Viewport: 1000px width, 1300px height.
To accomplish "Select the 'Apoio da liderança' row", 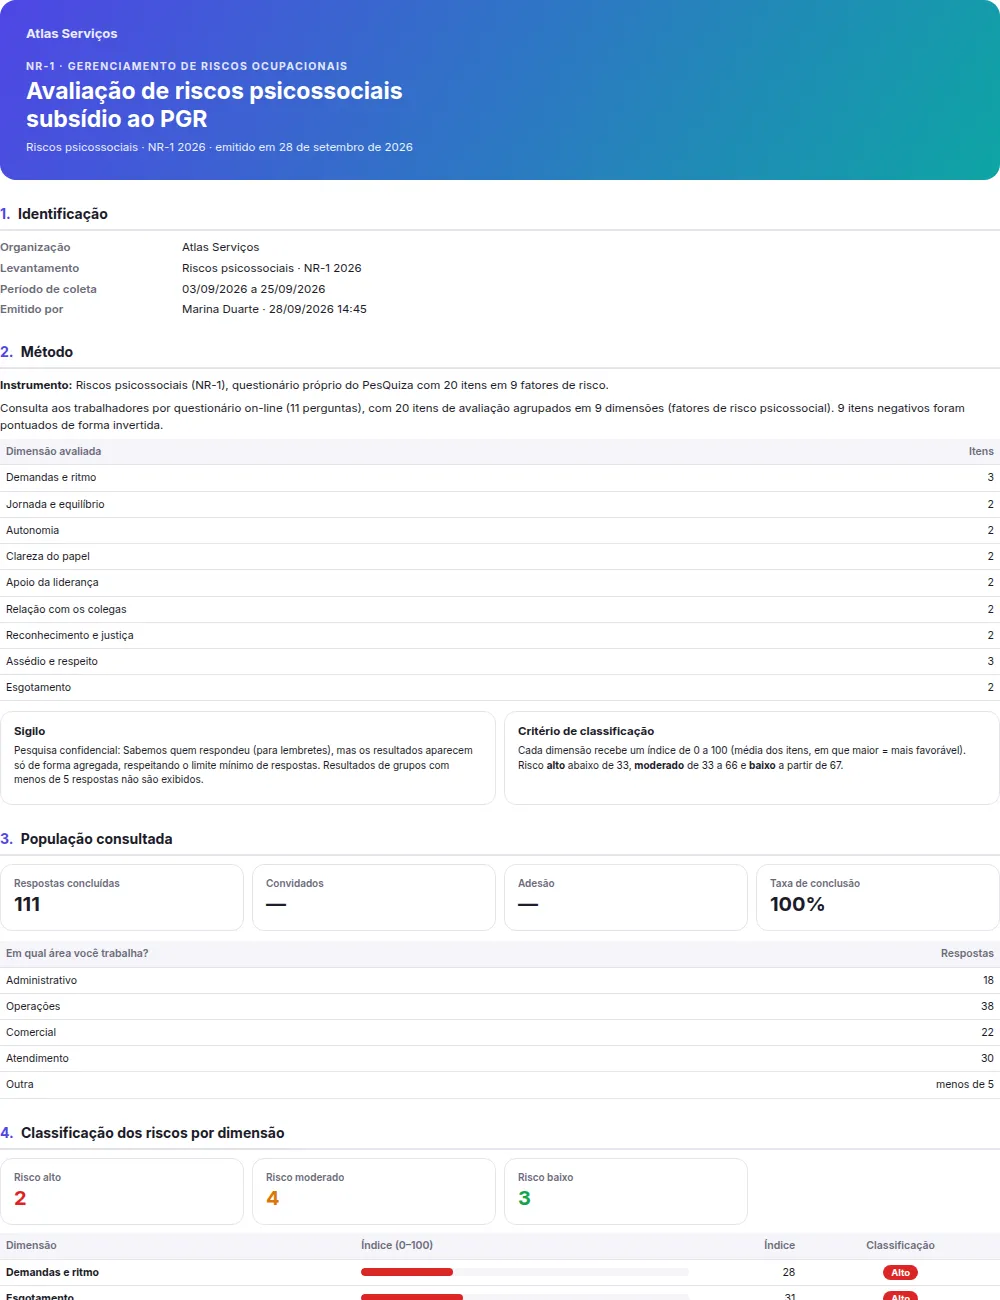I will pyautogui.click(x=500, y=583).
